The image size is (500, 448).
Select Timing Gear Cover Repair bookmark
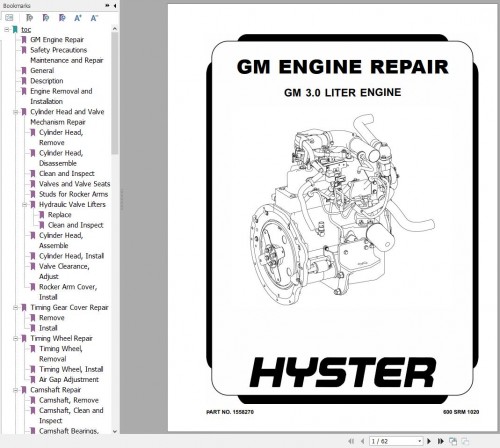coord(69,308)
